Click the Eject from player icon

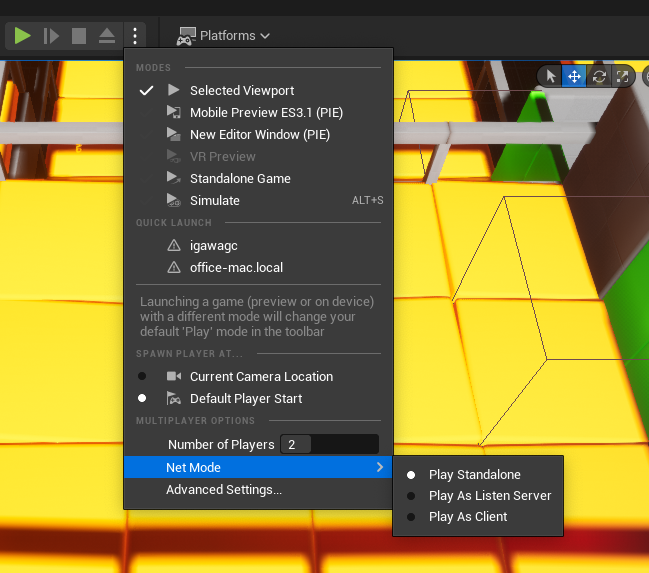[106, 36]
